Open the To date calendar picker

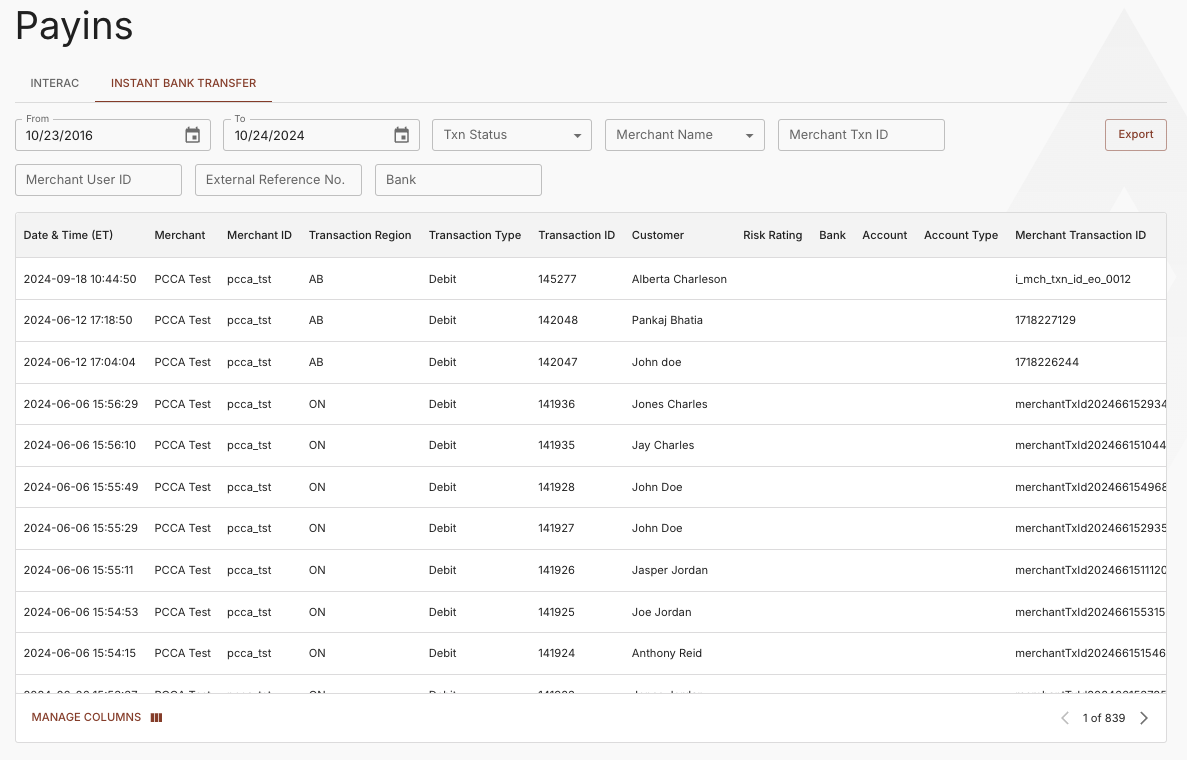coord(401,135)
